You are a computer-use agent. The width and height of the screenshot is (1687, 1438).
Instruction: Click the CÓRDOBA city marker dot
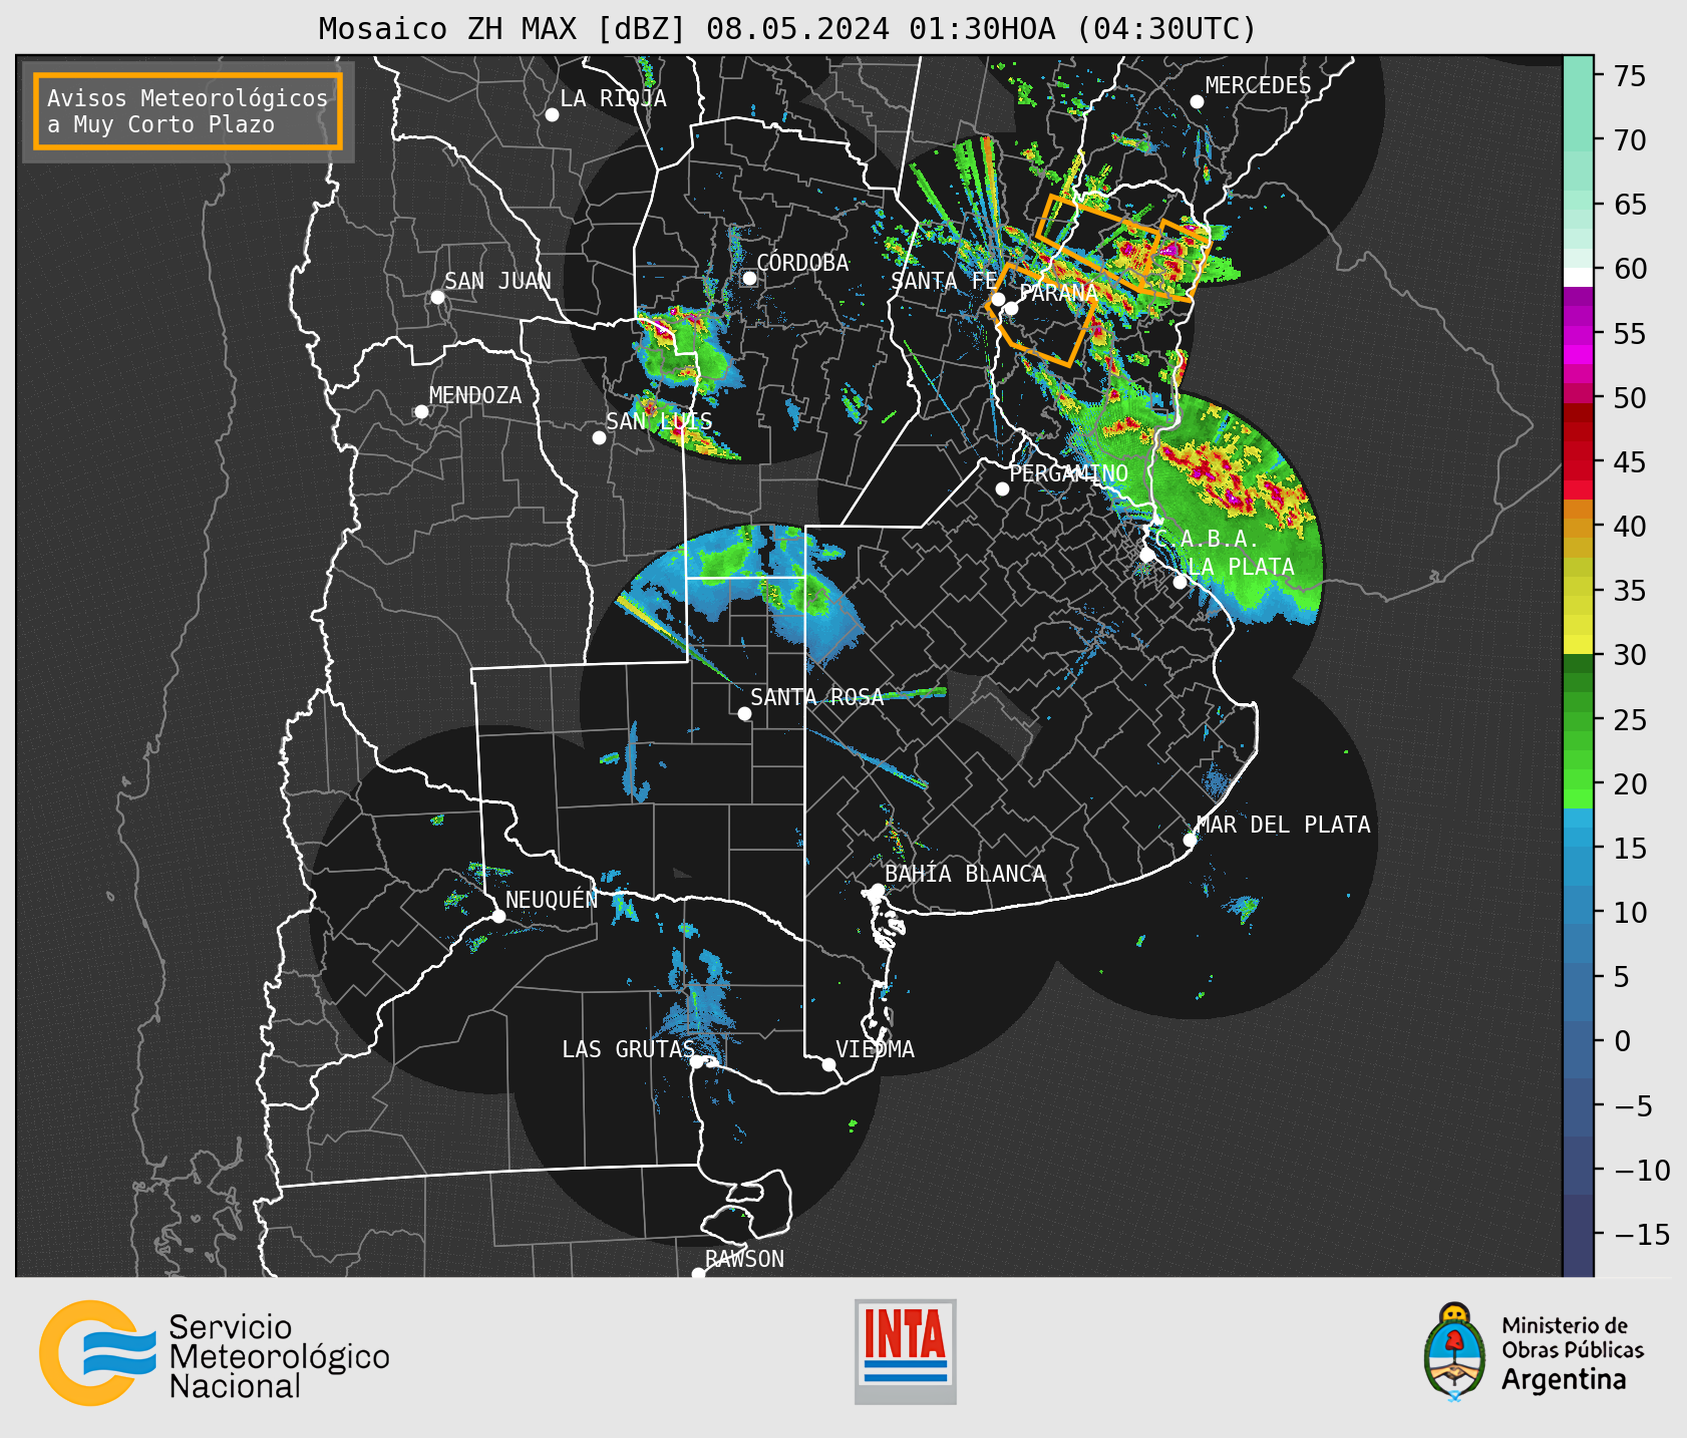tap(749, 278)
